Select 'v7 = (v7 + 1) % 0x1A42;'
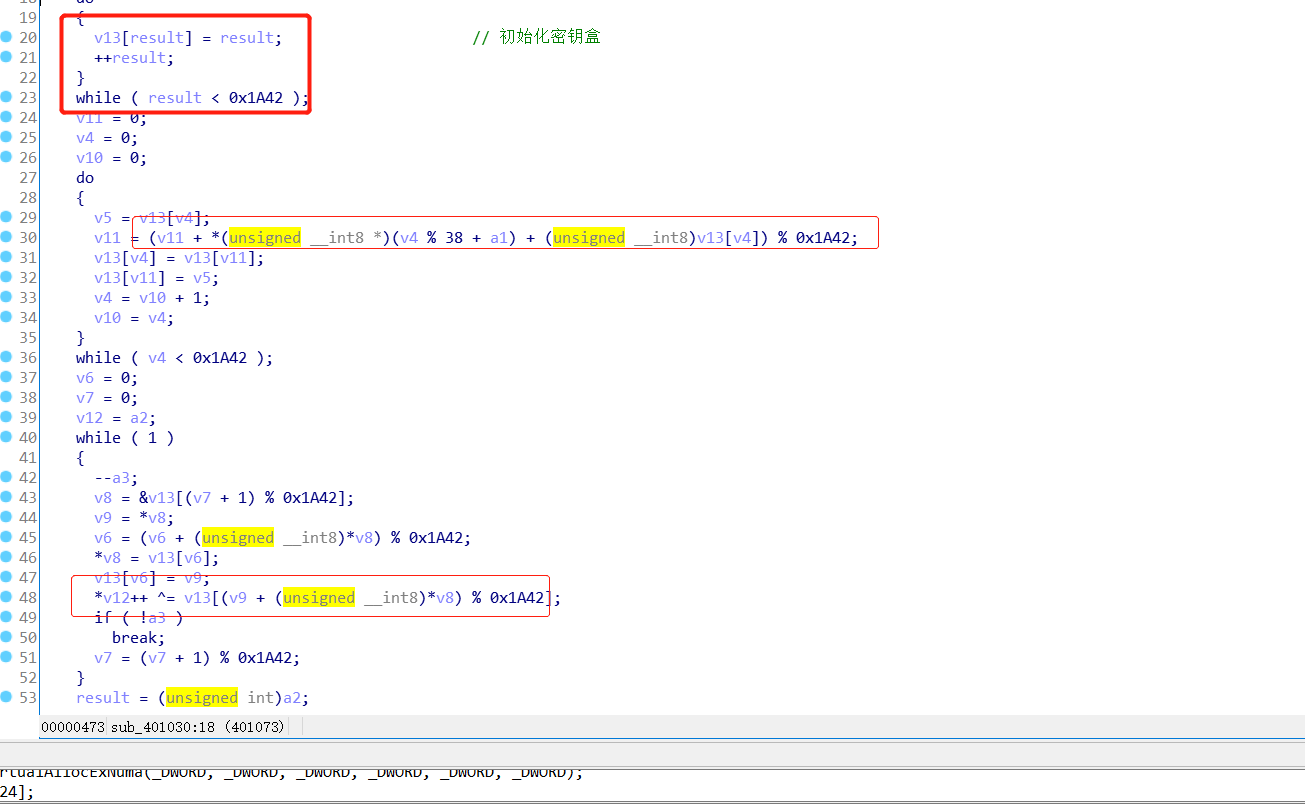The image size is (1305, 809). pos(197,658)
